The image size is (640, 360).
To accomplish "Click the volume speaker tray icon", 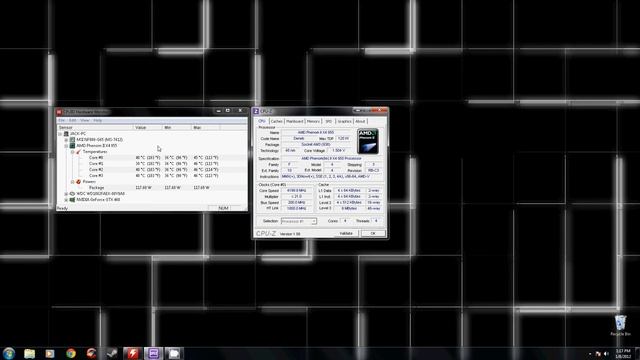I will [x=606, y=354].
